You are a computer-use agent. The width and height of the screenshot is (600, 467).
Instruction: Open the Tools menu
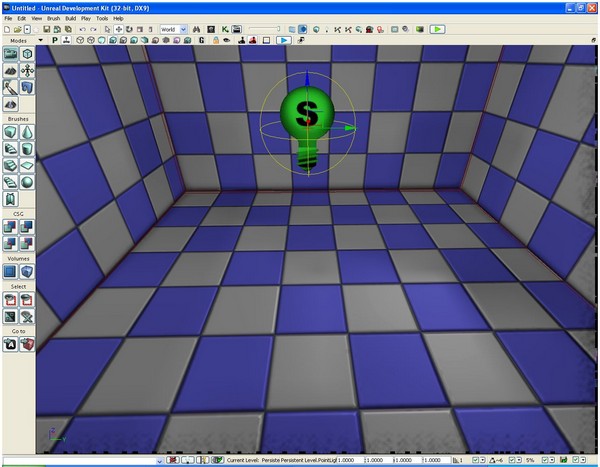point(102,18)
